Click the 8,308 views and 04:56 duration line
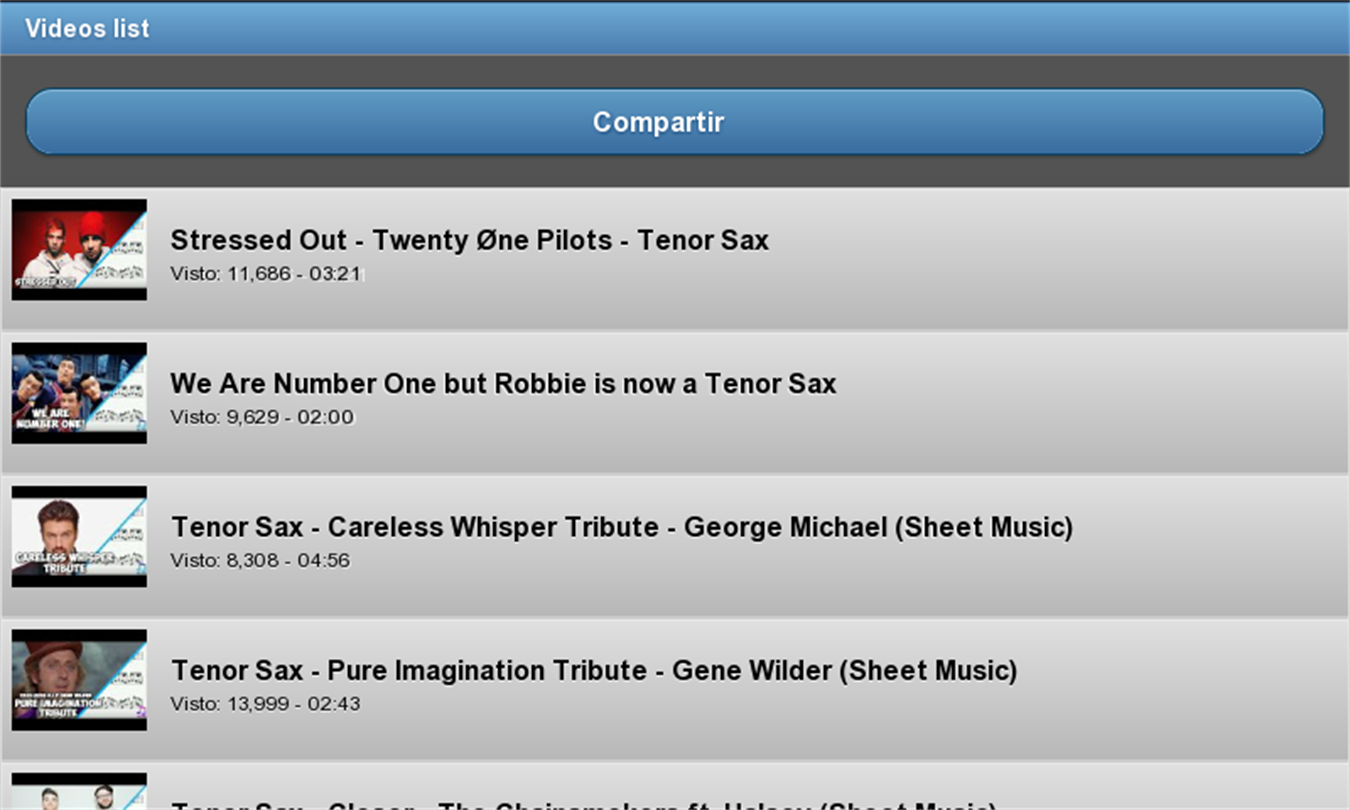1350x810 pixels. [260, 560]
